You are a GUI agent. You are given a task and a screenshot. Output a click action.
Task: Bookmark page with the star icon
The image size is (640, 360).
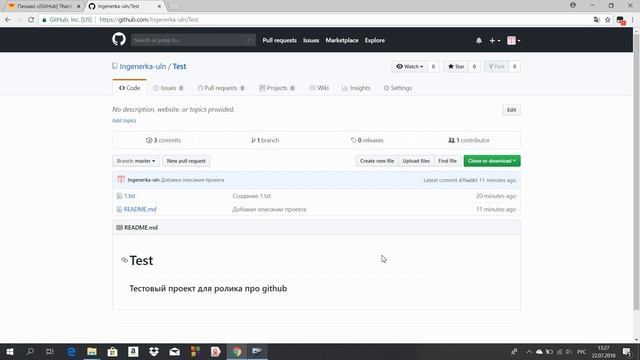coord(608,20)
